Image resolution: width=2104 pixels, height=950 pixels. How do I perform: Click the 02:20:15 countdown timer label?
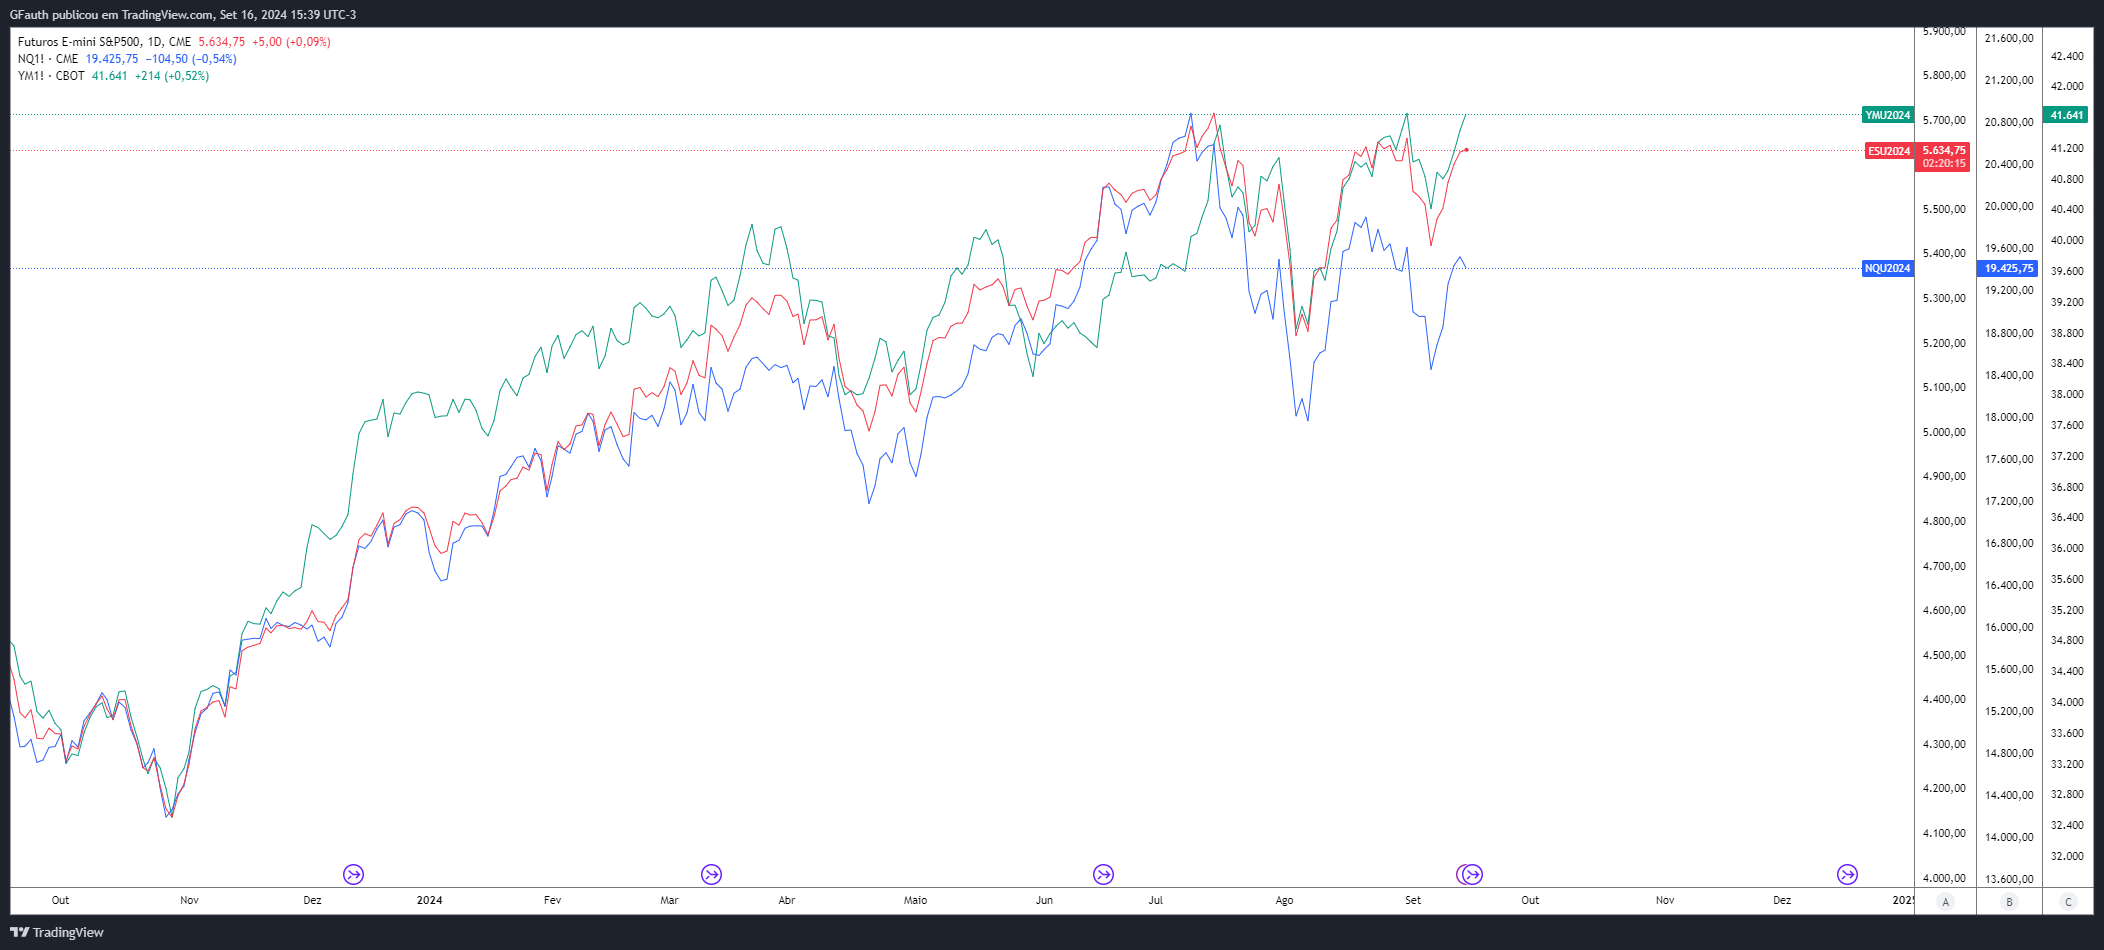pyautogui.click(x=1943, y=163)
